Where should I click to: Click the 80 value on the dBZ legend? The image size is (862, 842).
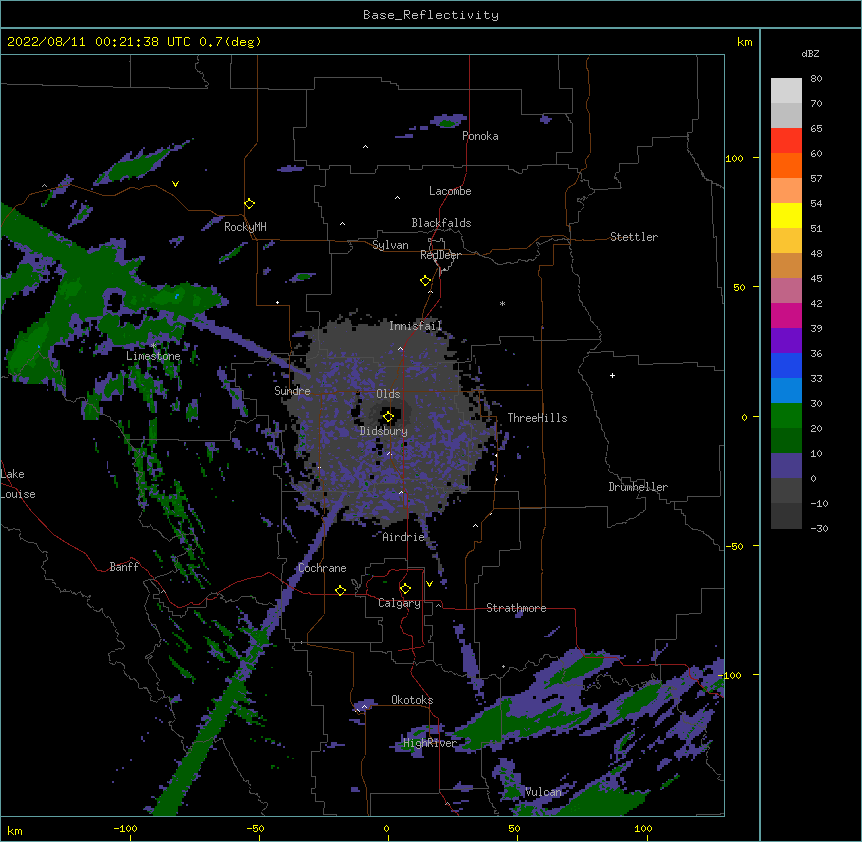pos(816,79)
